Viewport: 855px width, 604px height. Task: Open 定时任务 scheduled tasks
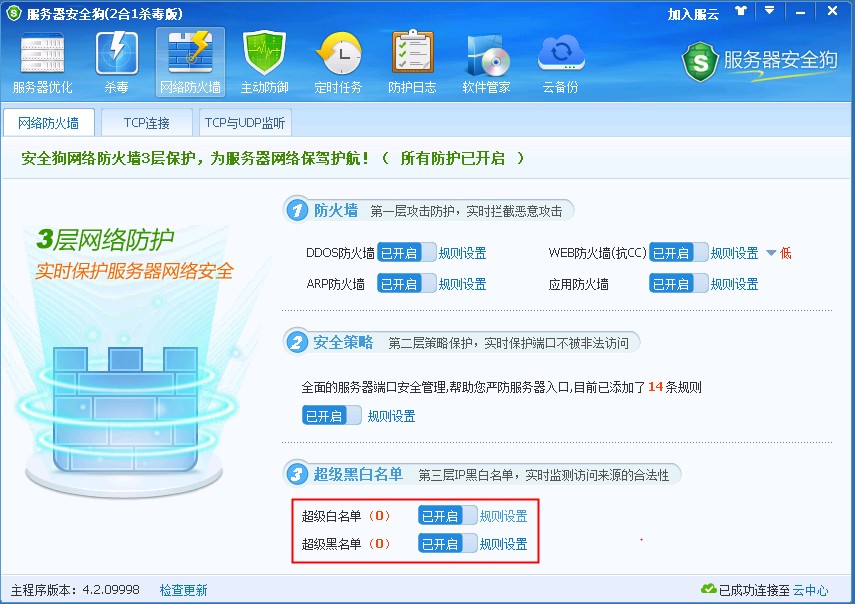click(x=338, y=63)
